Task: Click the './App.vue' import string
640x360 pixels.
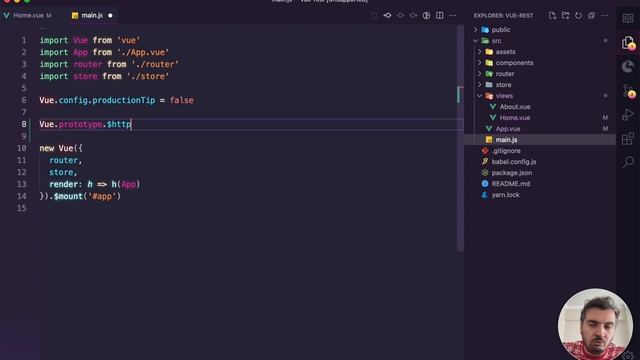Action: pyautogui.click(x=143, y=53)
